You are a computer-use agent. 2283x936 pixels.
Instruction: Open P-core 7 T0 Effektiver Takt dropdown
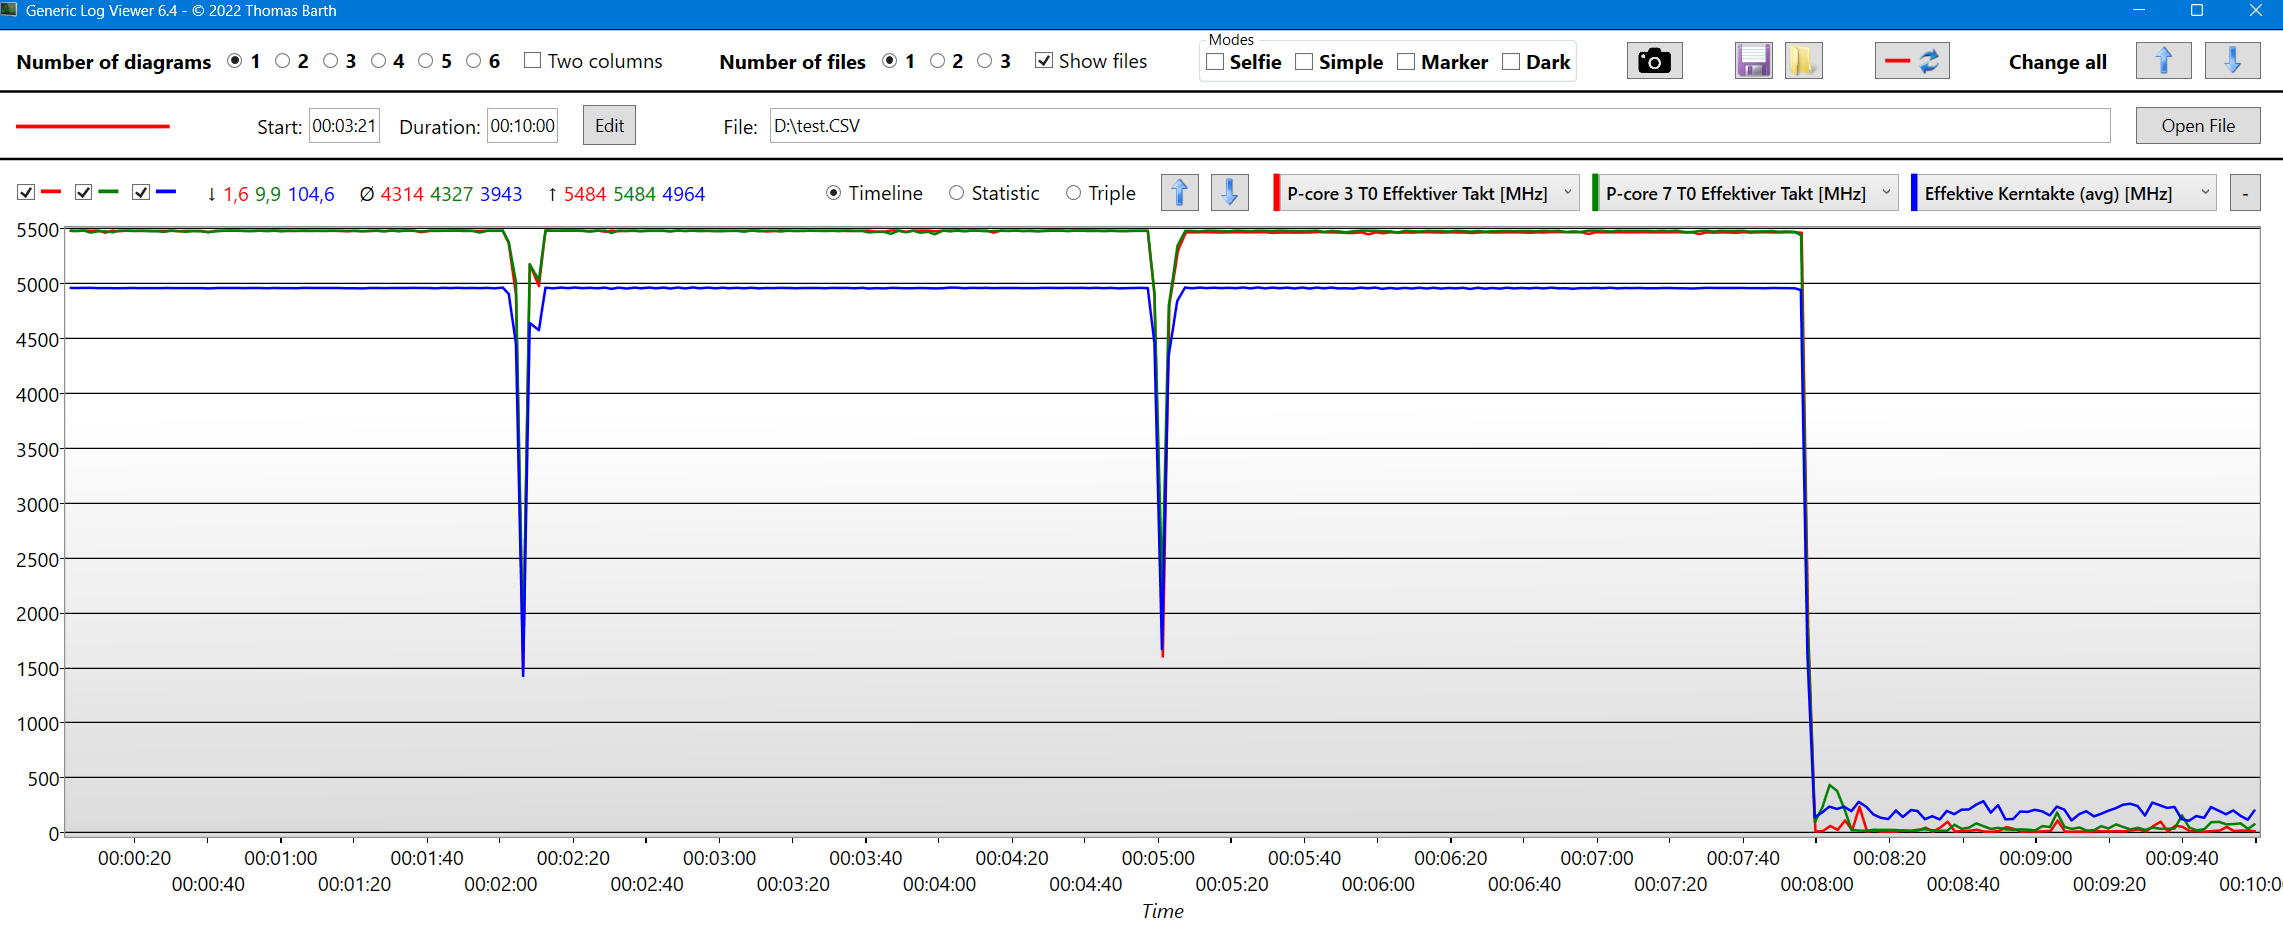pyautogui.click(x=1749, y=193)
